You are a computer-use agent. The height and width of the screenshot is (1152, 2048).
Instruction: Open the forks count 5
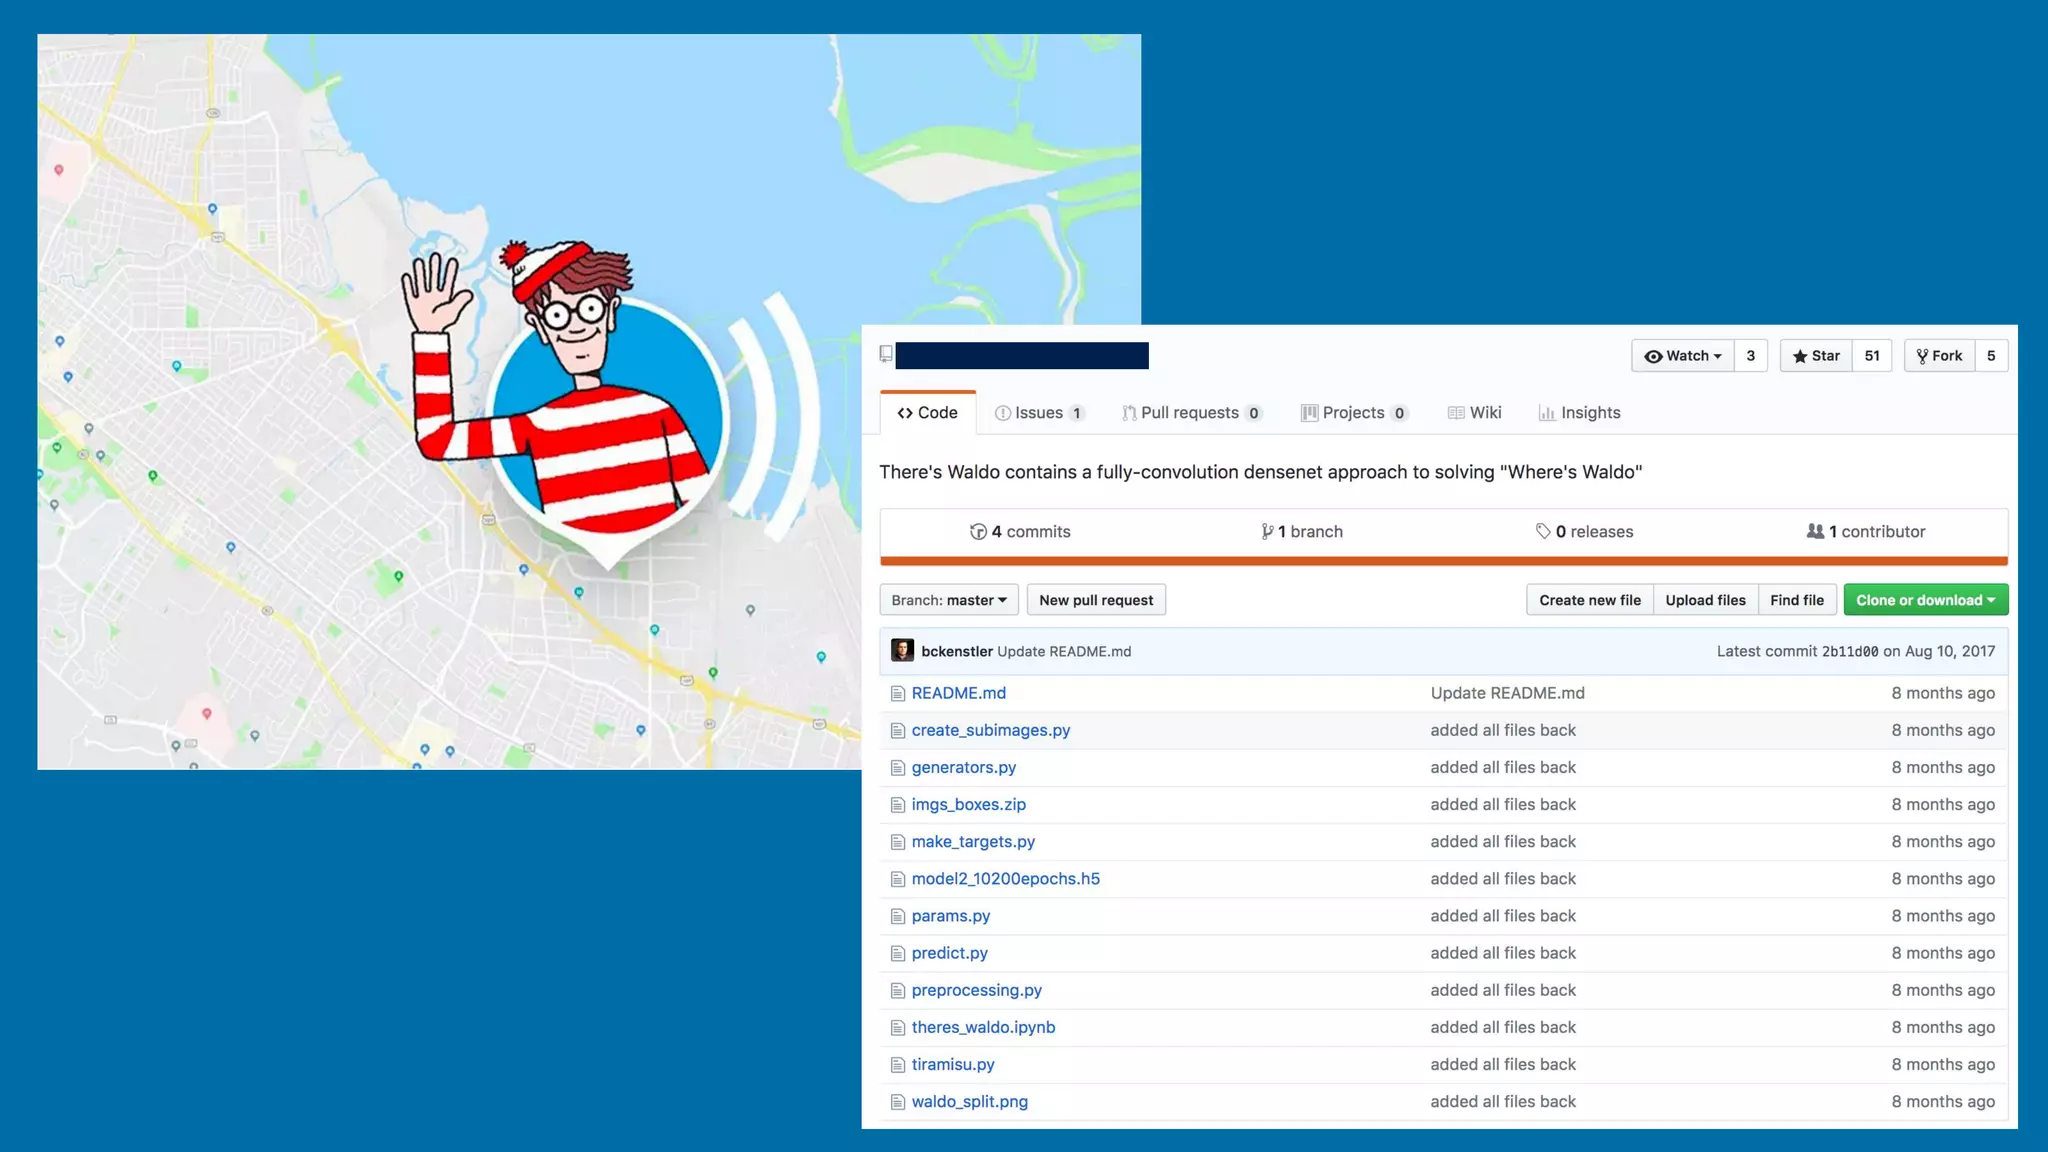coord(1991,356)
